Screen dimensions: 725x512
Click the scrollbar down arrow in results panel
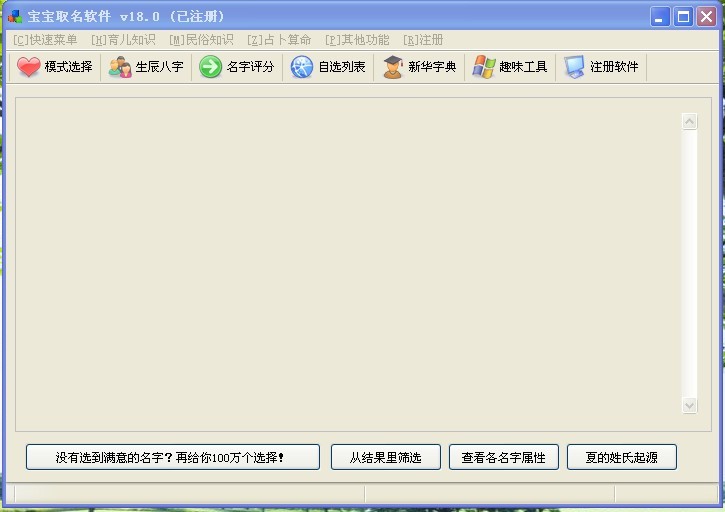(x=689, y=406)
